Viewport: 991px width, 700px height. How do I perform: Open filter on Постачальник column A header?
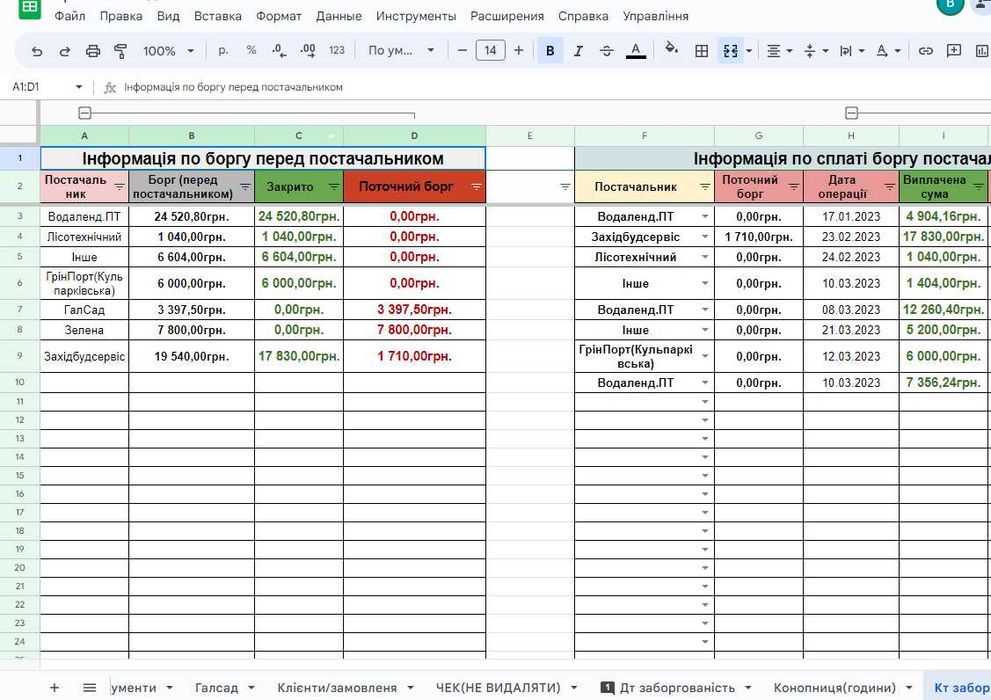(x=119, y=187)
